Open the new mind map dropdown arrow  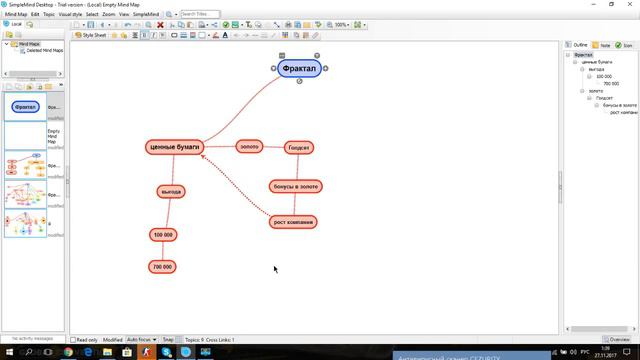[84, 25]
